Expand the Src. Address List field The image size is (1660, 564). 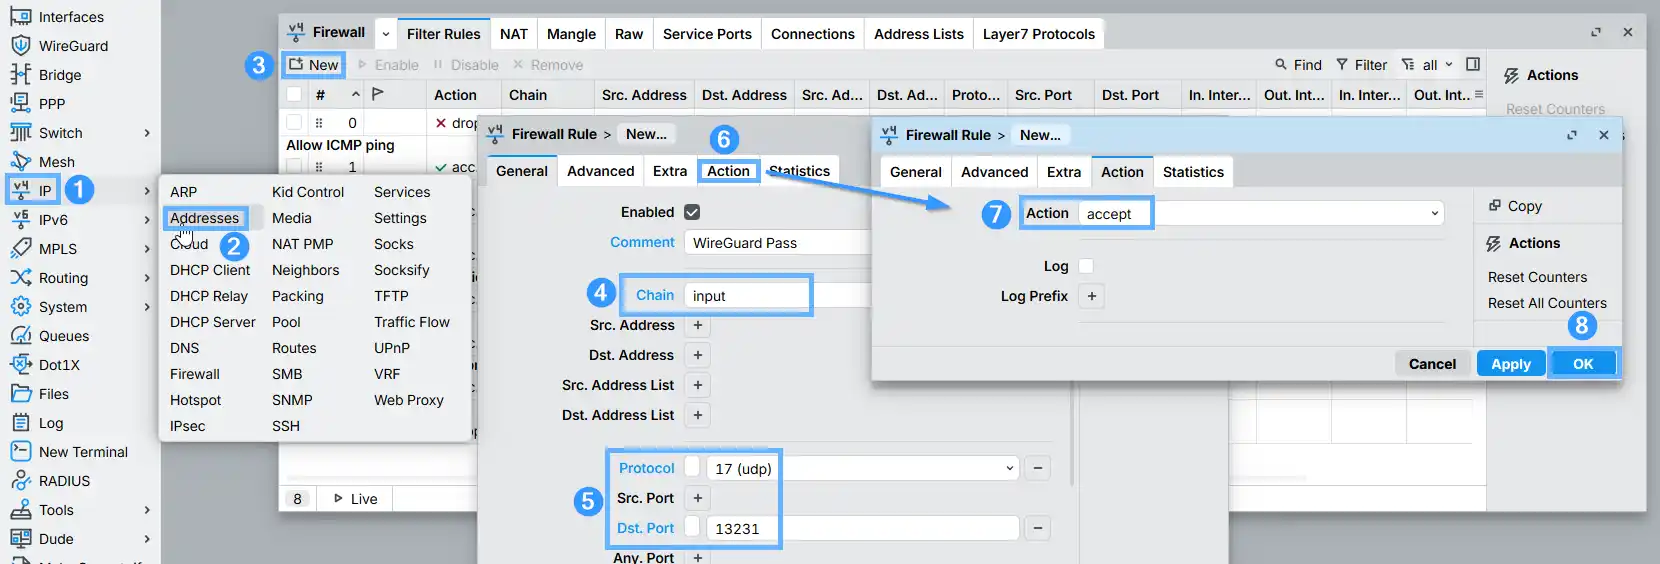click(x=698, y=385)
